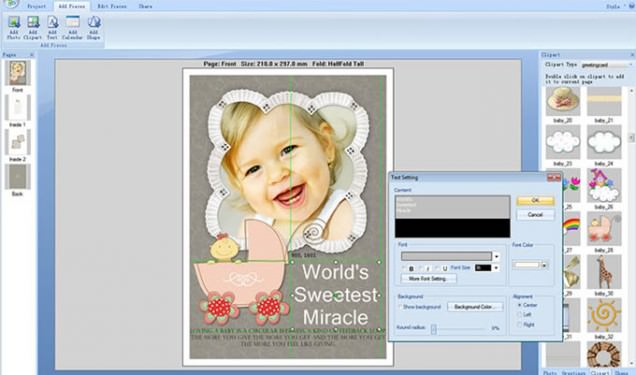Select Right alignment radio button
This screenshot has width=636, height=375.
519,325
